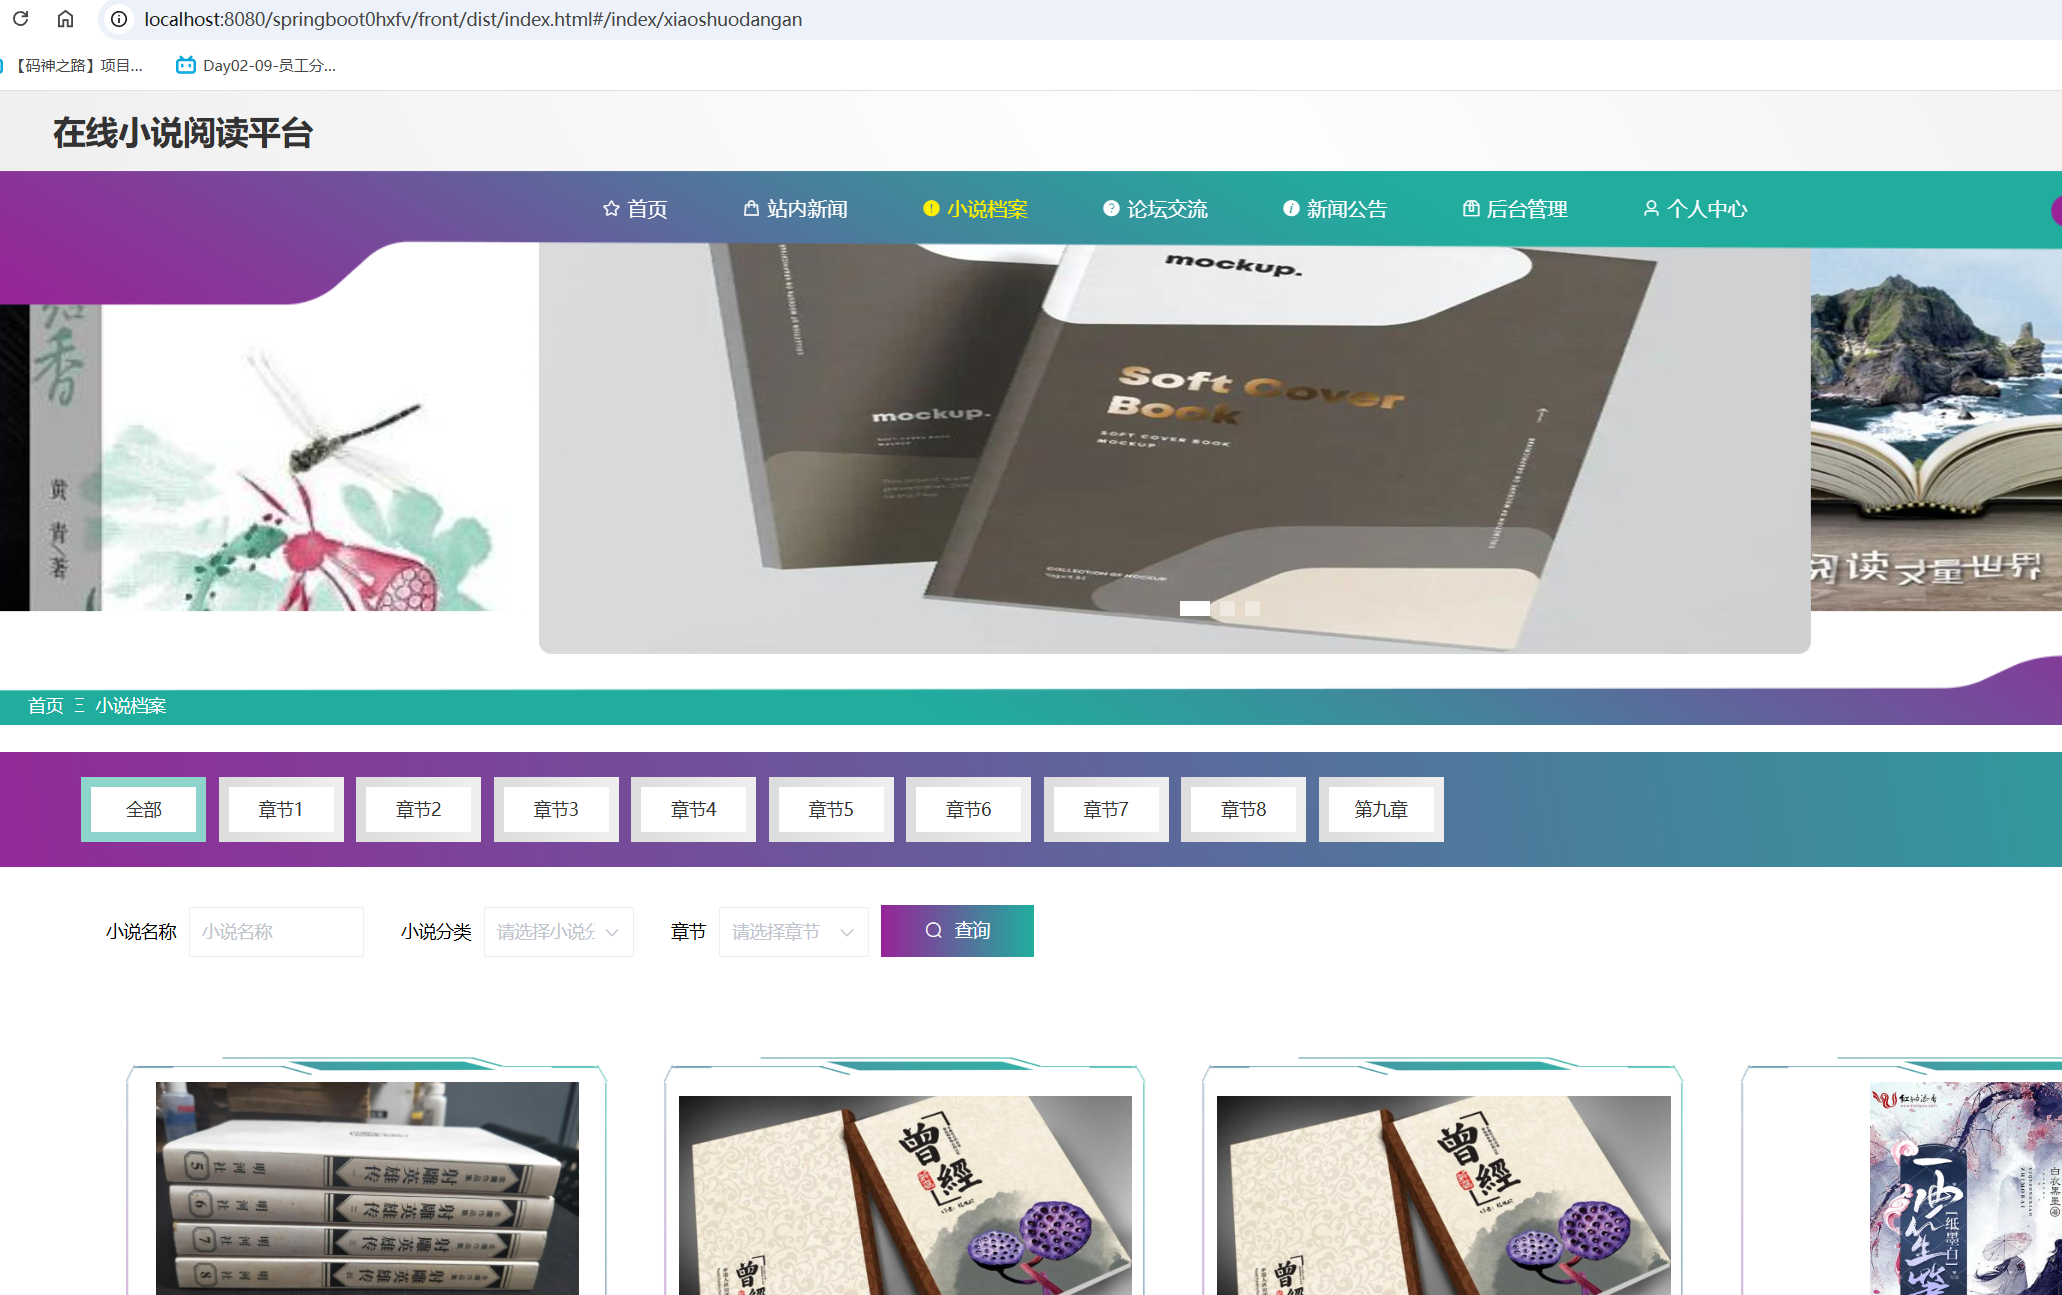Go to 后台管理 in the navbar
The image size is (2062, 1295).
[1516, 208]
